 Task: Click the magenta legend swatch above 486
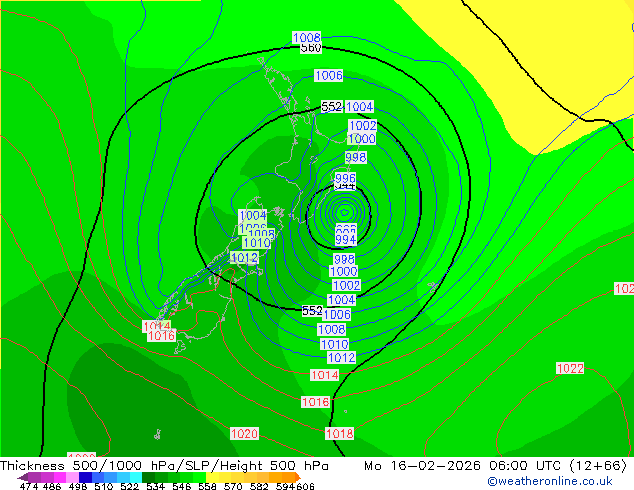[60, 477]
